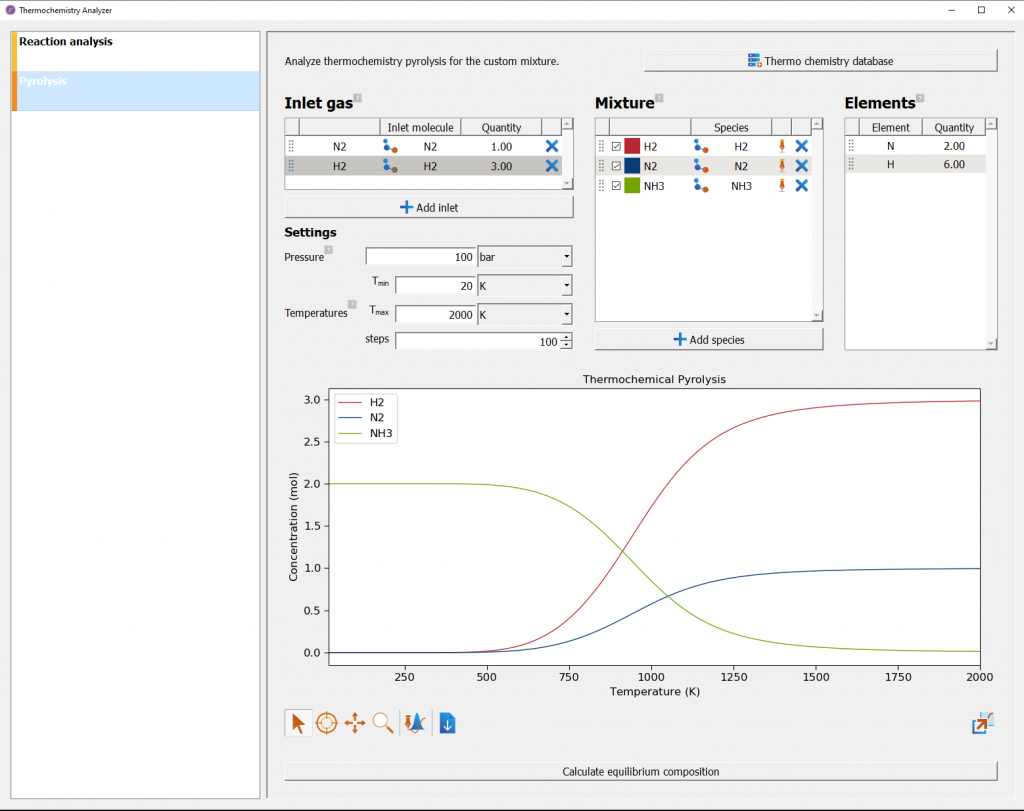The height and width of the screenshot is (811, 1024).
Task: Click the NH3 entry in plot legend
Action: pyautogui.click(x=366, y=433)
